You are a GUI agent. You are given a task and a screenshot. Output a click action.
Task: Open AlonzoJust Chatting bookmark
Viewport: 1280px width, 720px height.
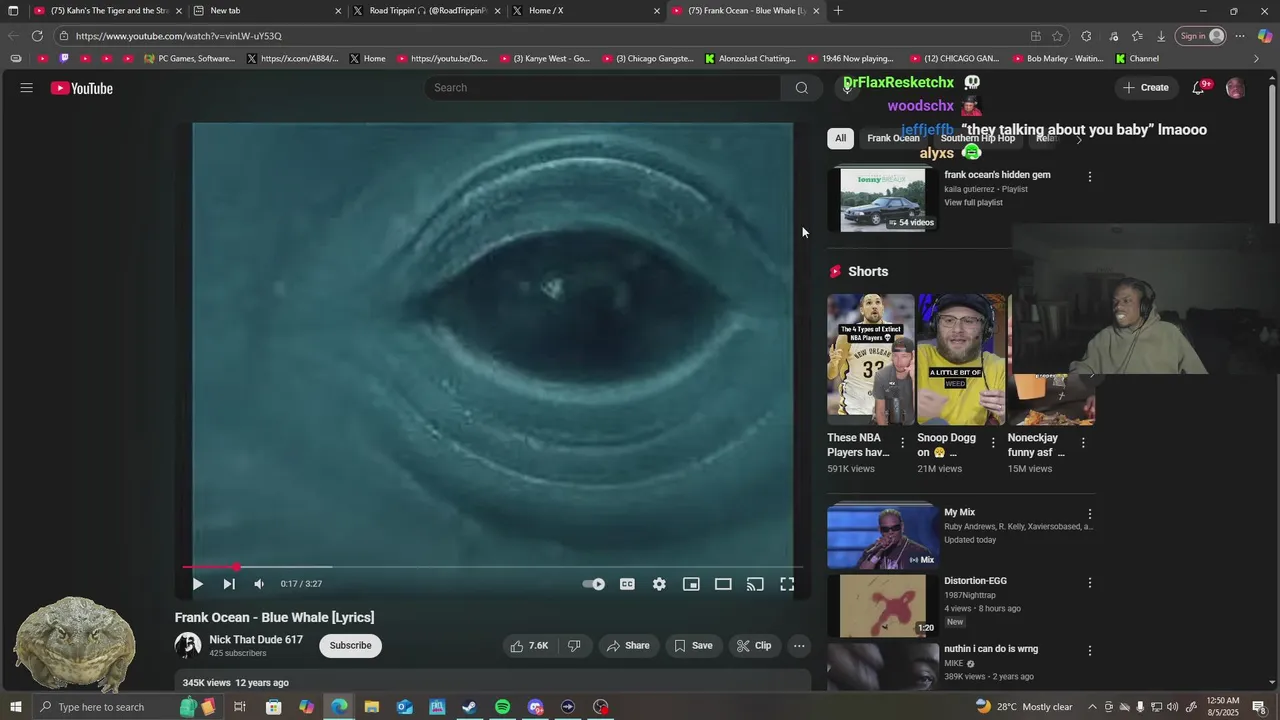(x=750, y=59)
